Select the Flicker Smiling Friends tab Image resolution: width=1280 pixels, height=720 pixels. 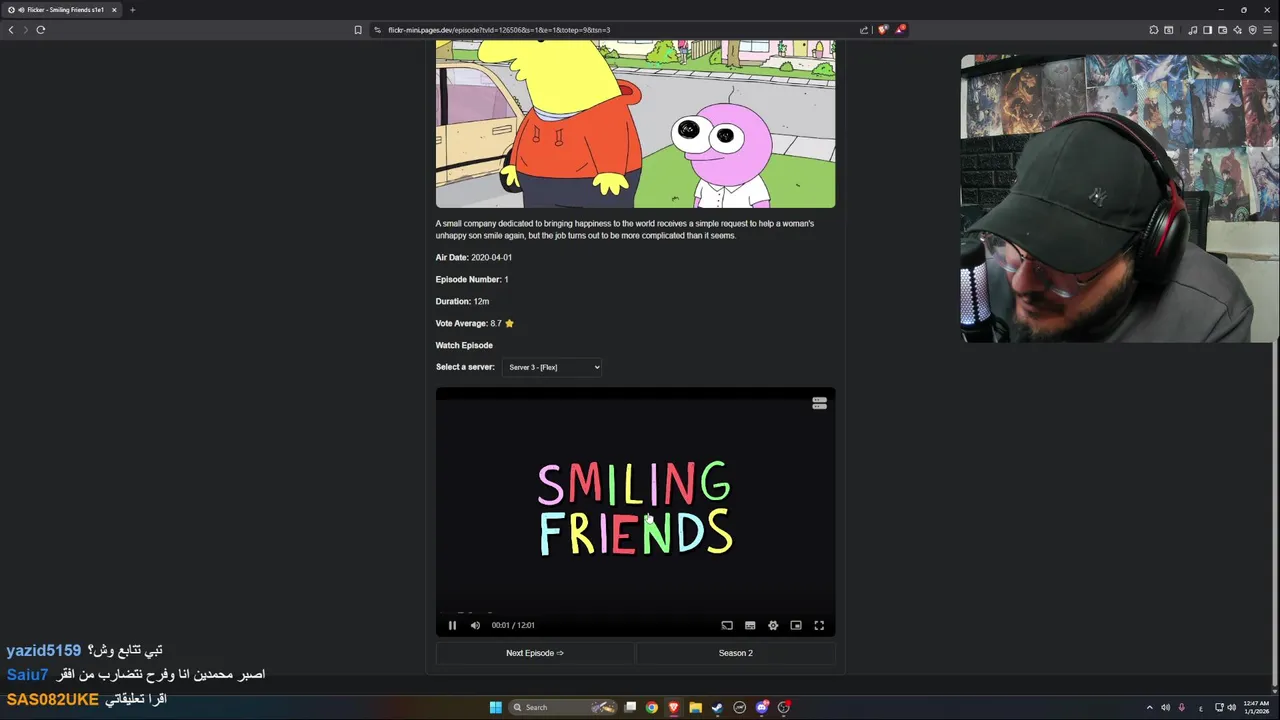[62, 10]
